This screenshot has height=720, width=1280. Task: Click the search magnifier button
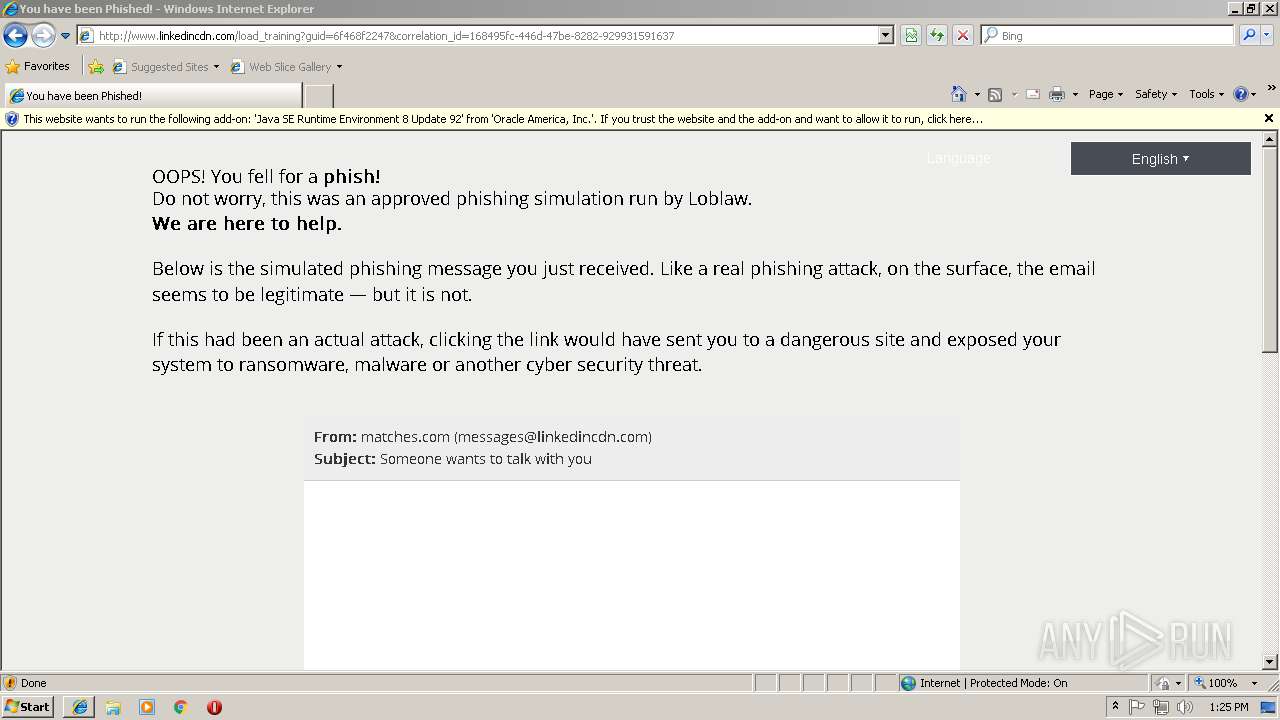coord(1249,36)
